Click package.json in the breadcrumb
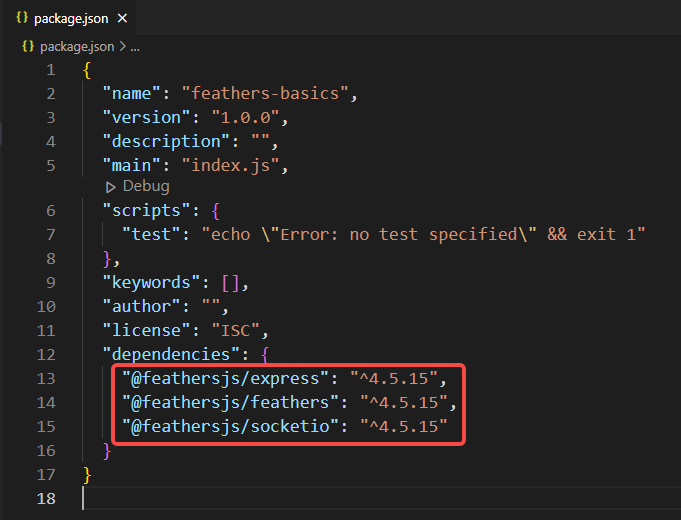The height and width of the screenshot is (520, 681). (77, 46)
